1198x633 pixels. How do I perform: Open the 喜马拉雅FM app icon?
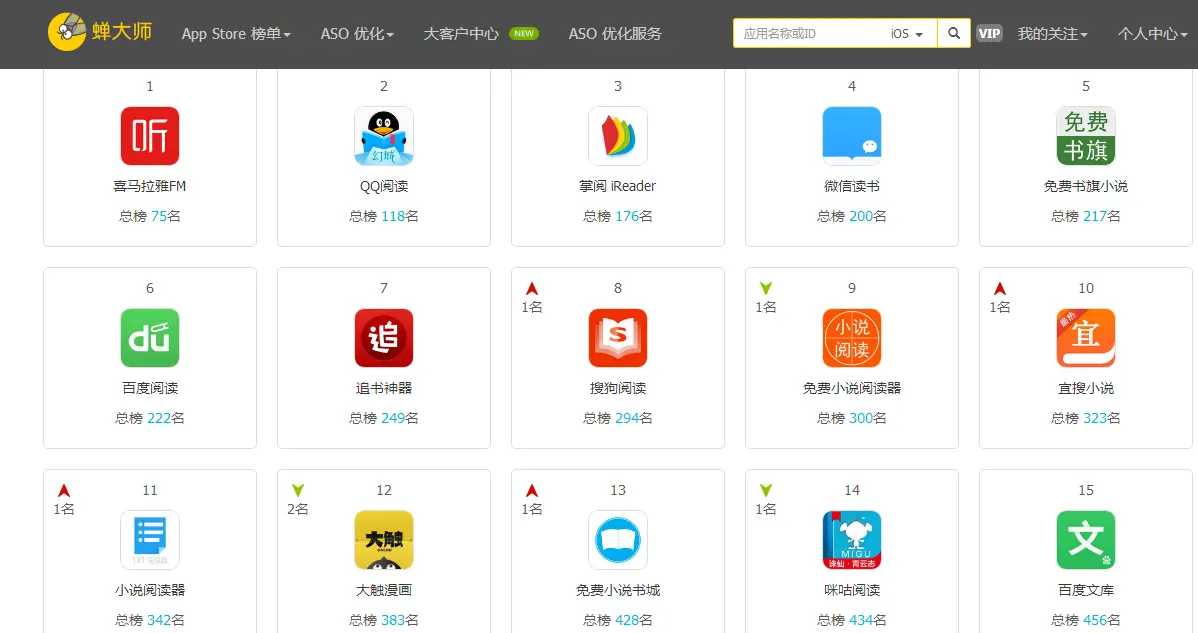coord(150,136)
